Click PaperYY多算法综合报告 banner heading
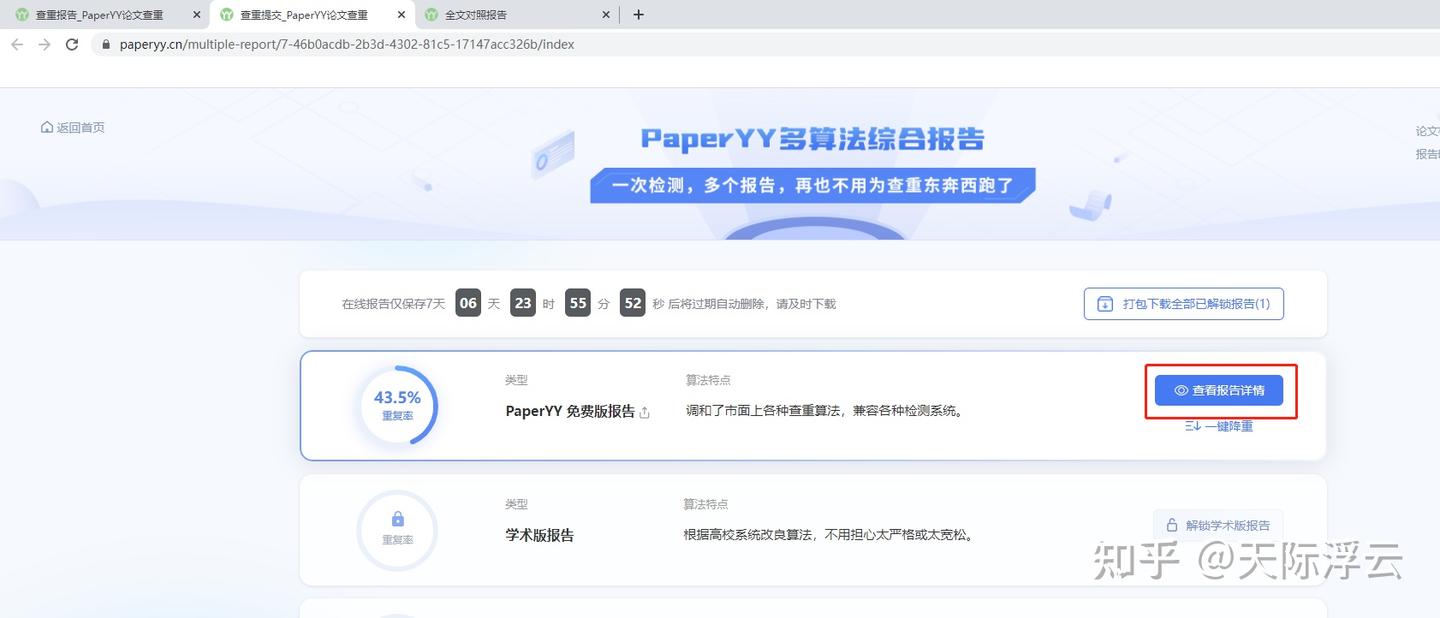The width and height of the screenshot is (1440, 618). pos(812,139)
